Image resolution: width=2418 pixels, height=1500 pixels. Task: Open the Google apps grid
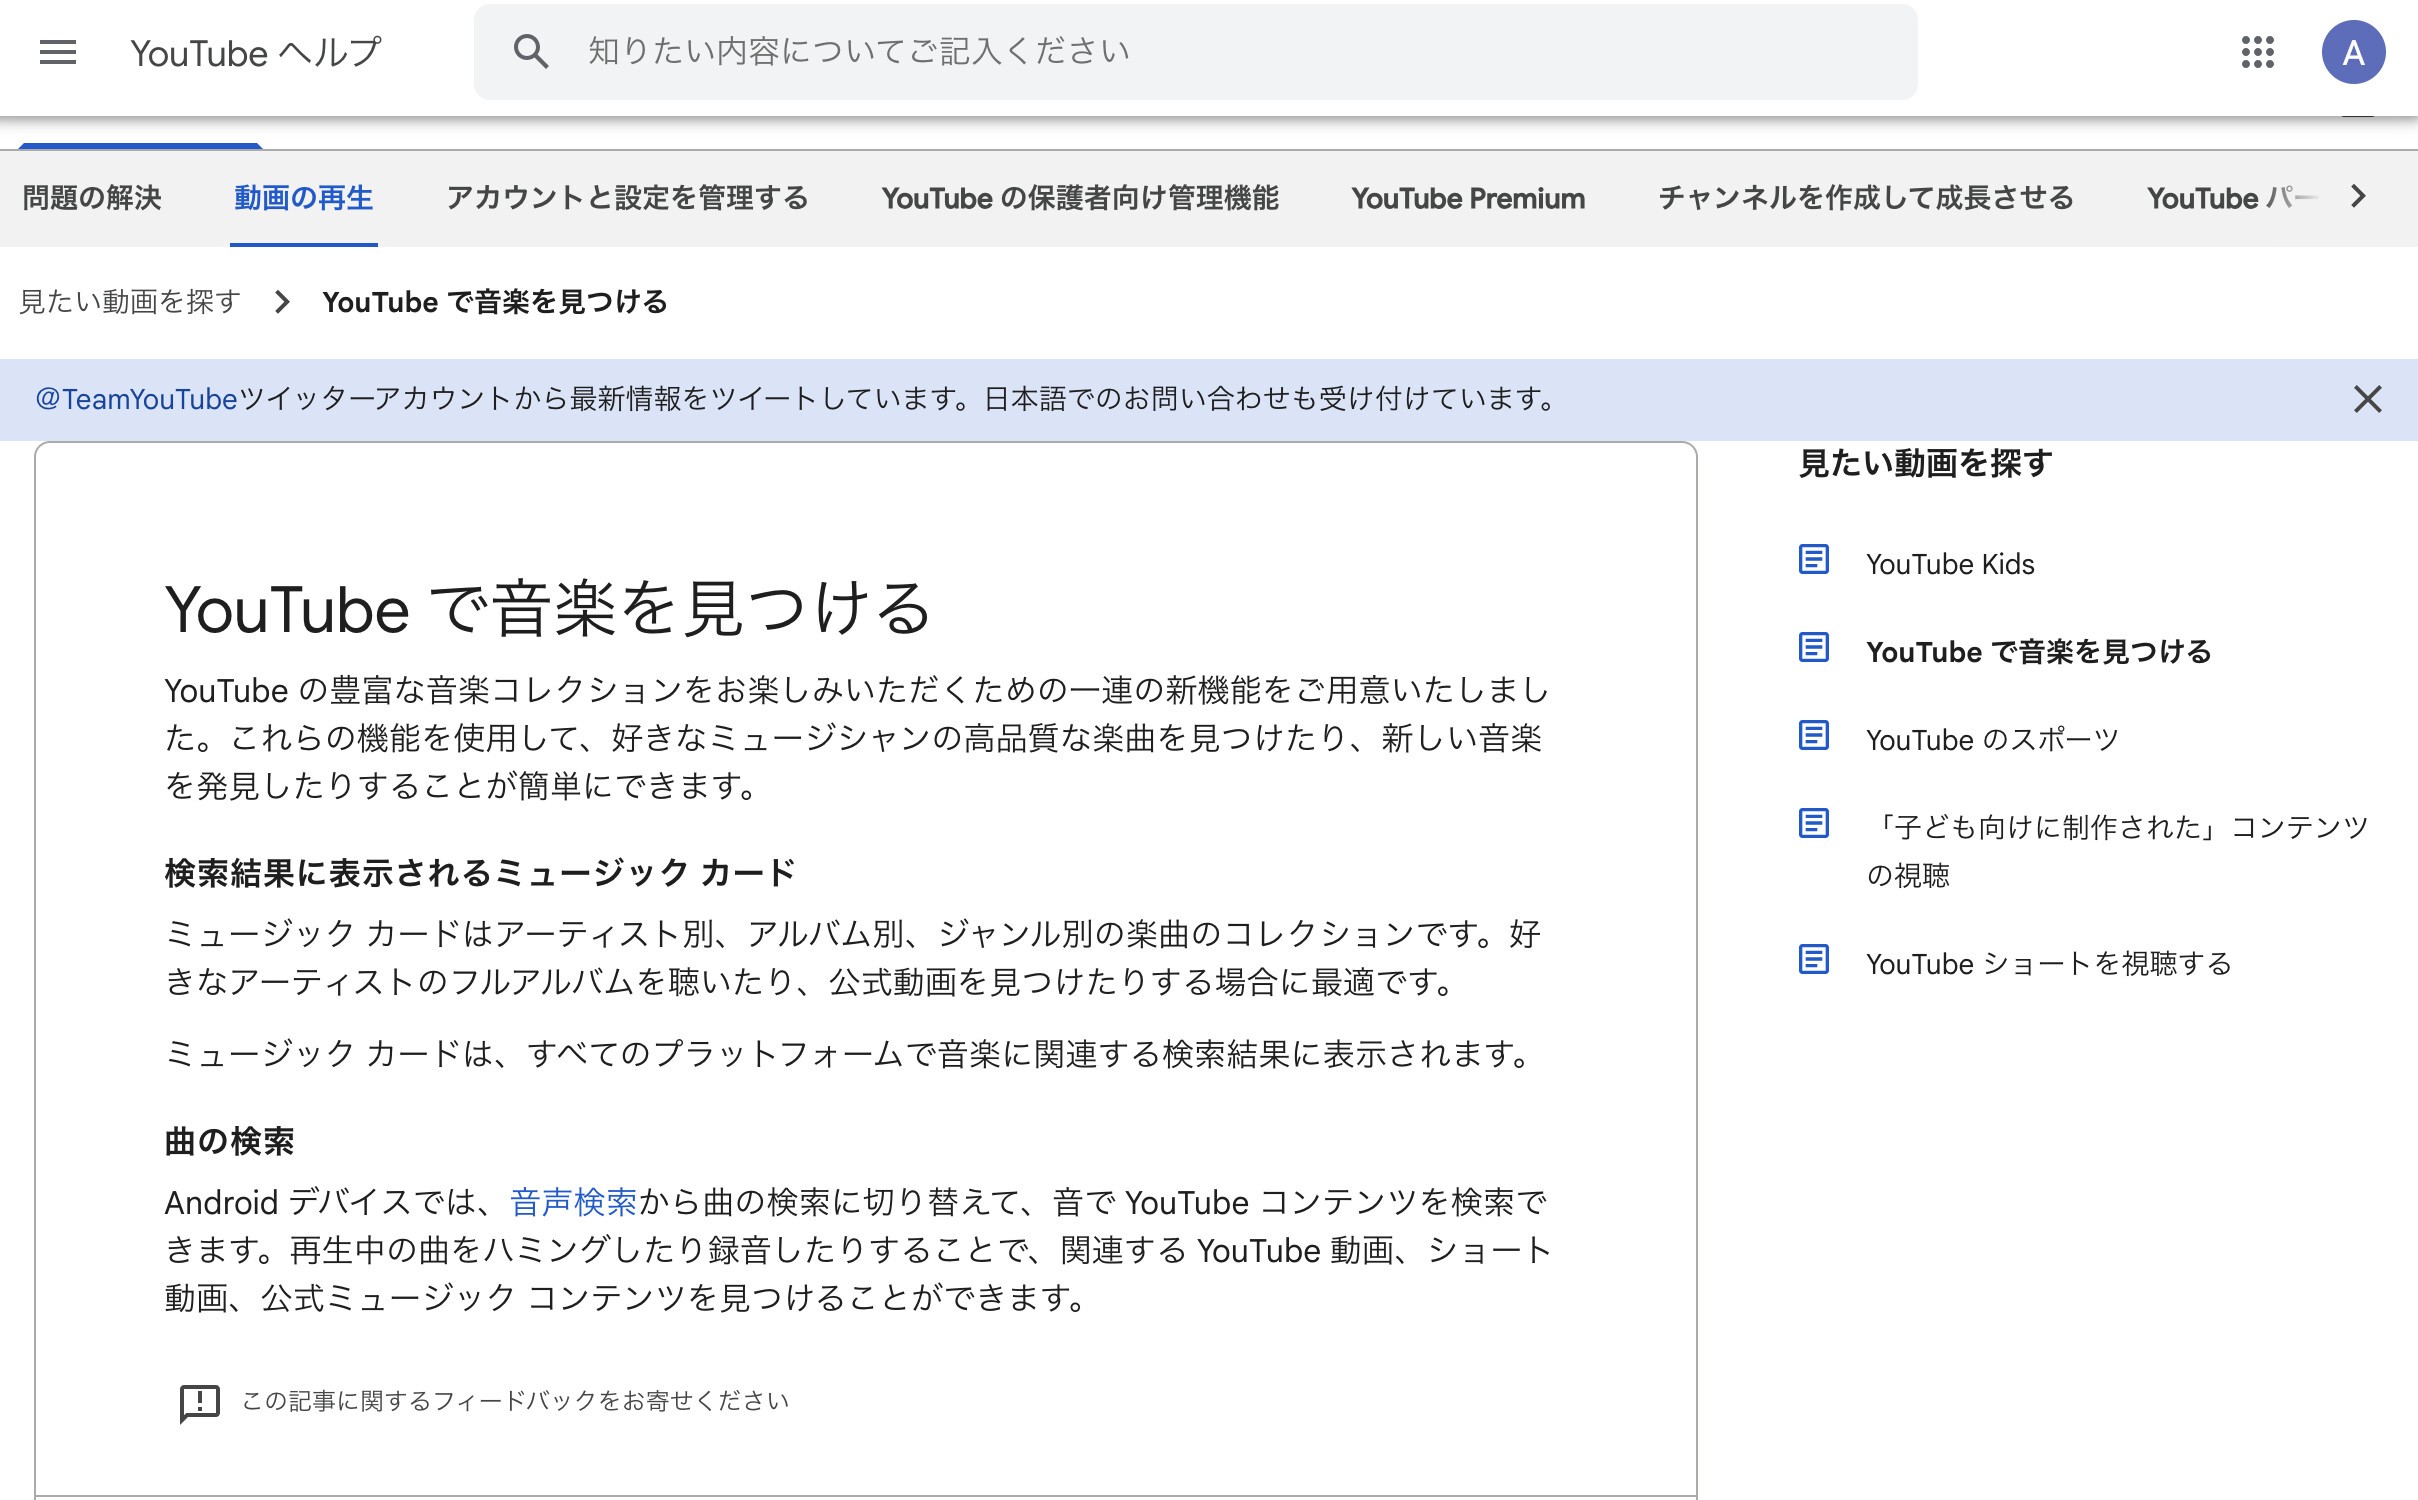click(2257, 52)
